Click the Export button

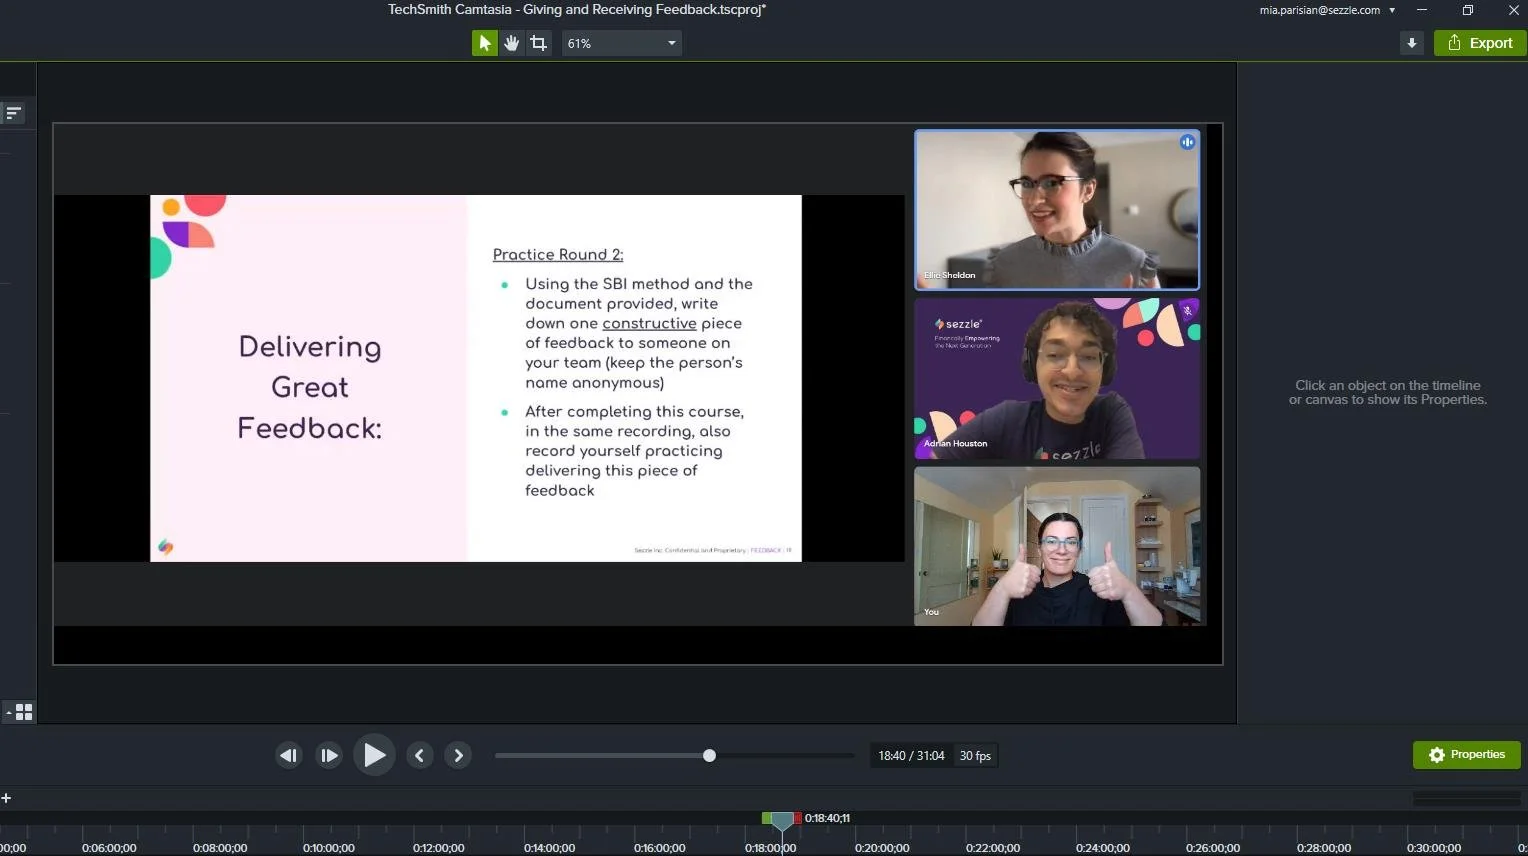[x=1480, y=43]
